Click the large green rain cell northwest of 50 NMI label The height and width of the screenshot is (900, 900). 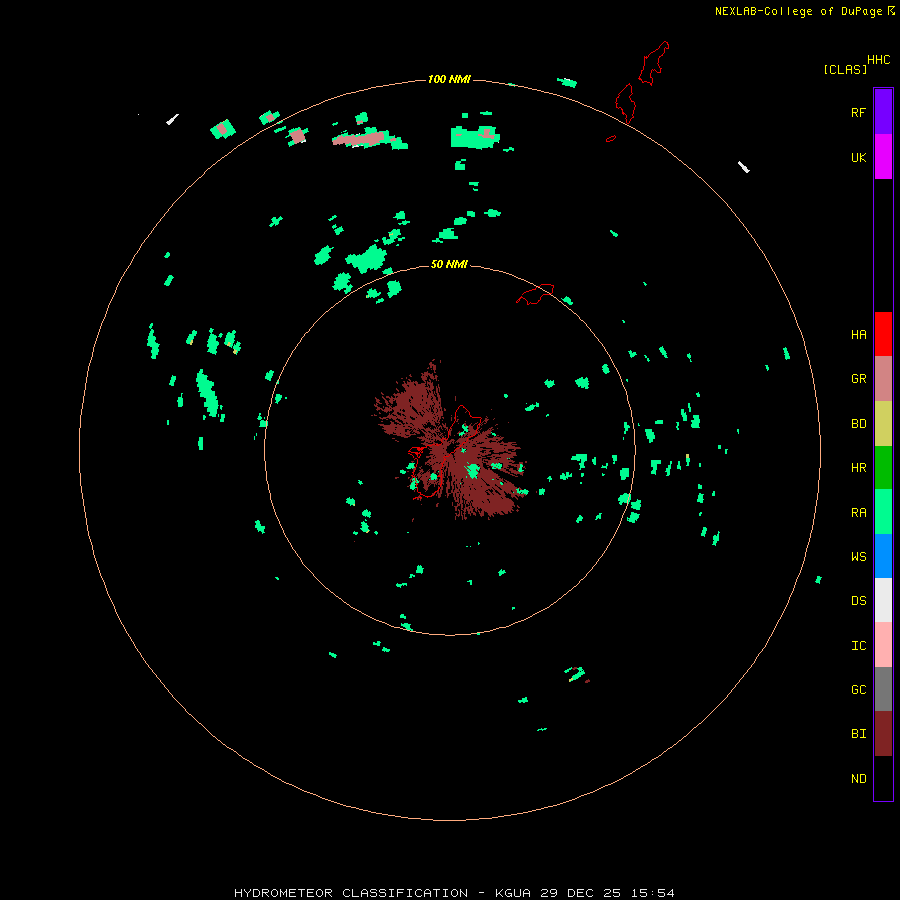coord(367,258)
